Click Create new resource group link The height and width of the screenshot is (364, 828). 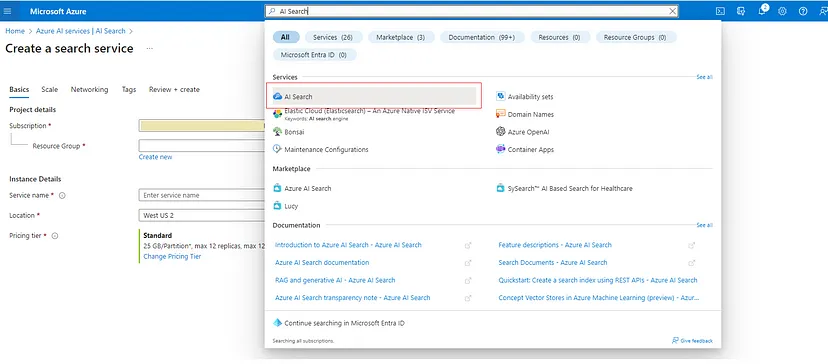(x=155, y=157)
